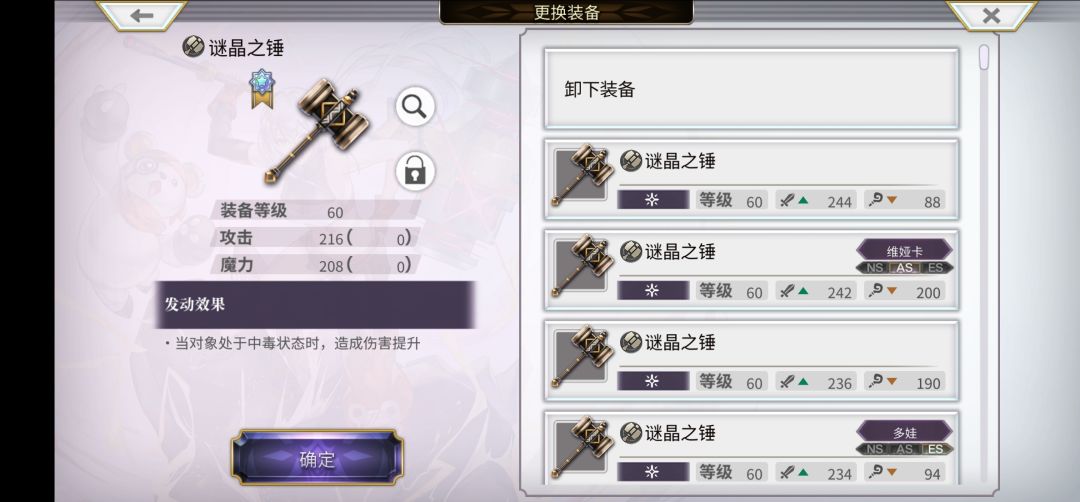Viewport: 1080px width, 502px height.
Task: Click the equipment list scrollbar handle
Action: click(x=984, y=58)
